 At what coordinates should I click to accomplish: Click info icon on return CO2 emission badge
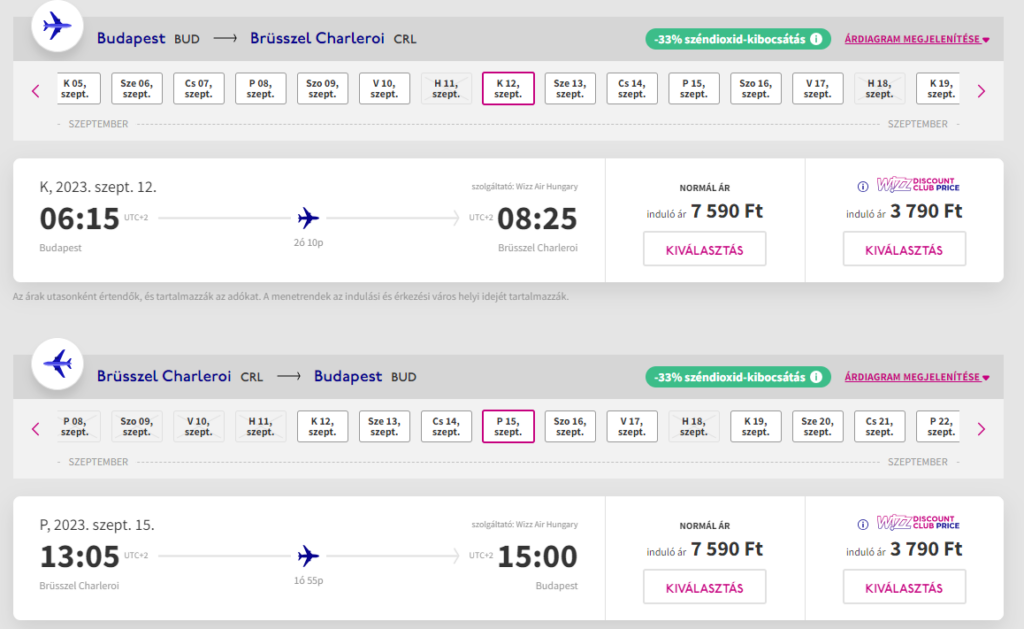click(816, 377)
